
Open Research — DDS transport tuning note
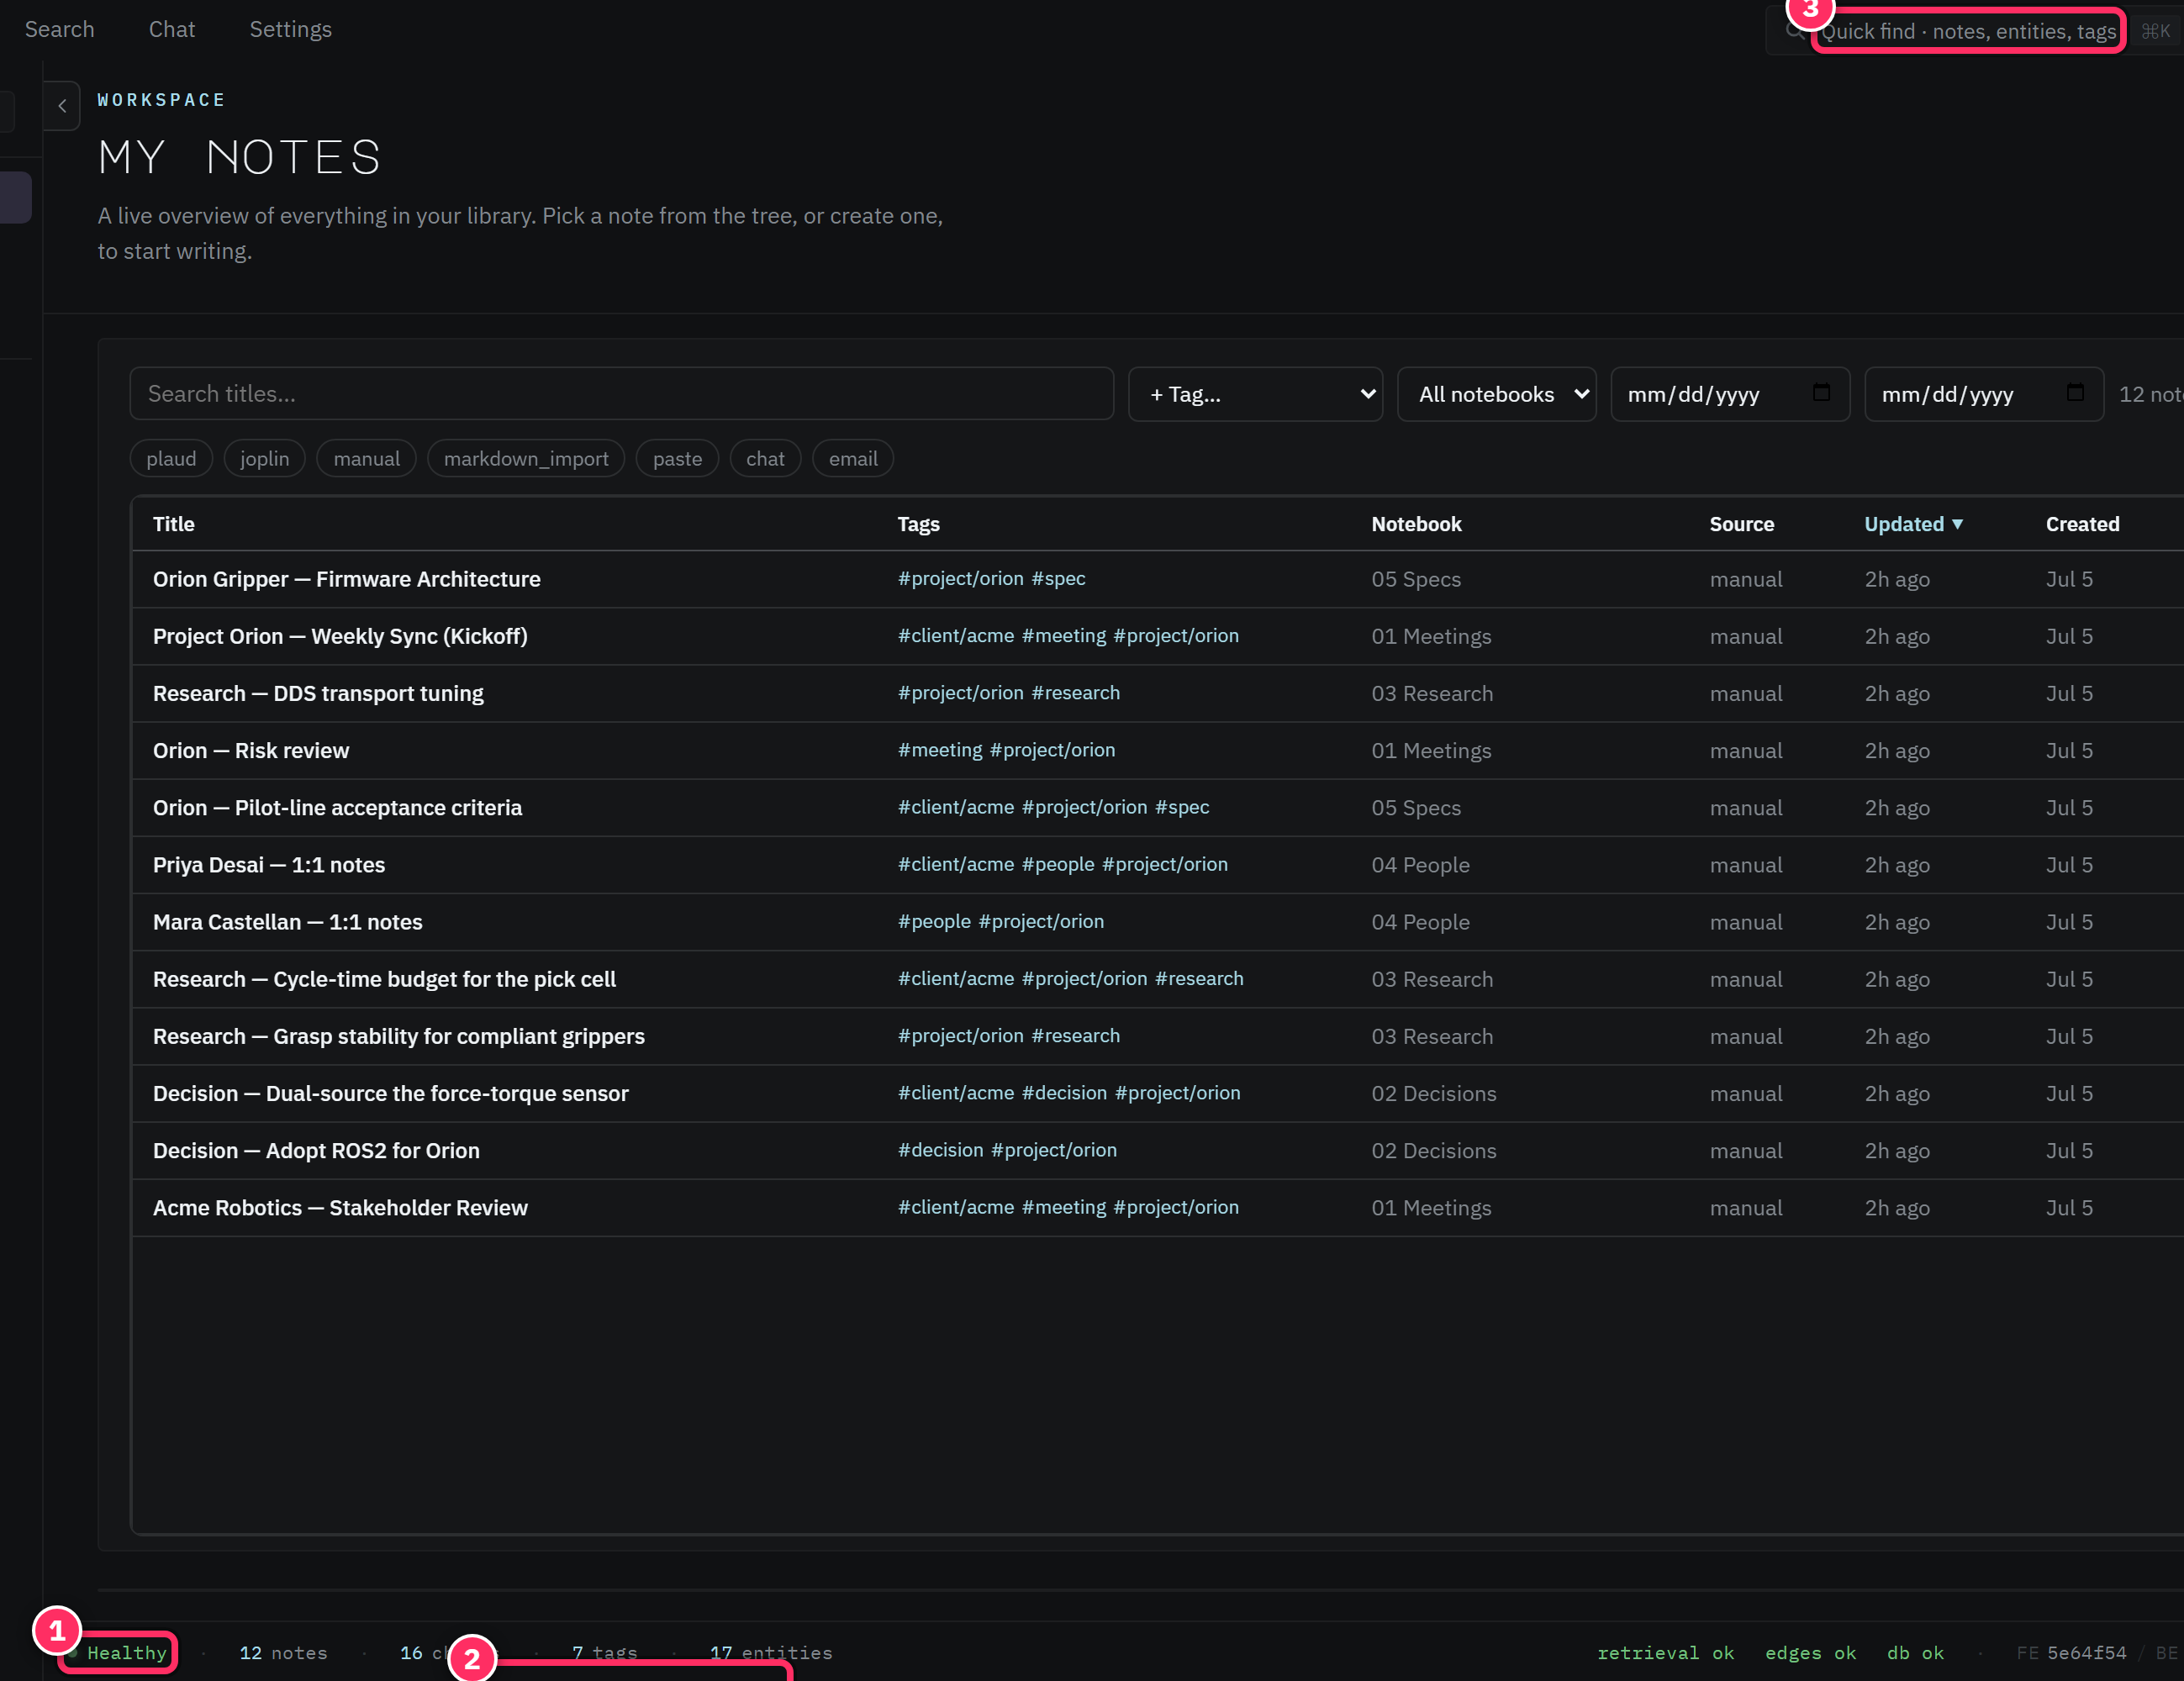click(318, 693)
